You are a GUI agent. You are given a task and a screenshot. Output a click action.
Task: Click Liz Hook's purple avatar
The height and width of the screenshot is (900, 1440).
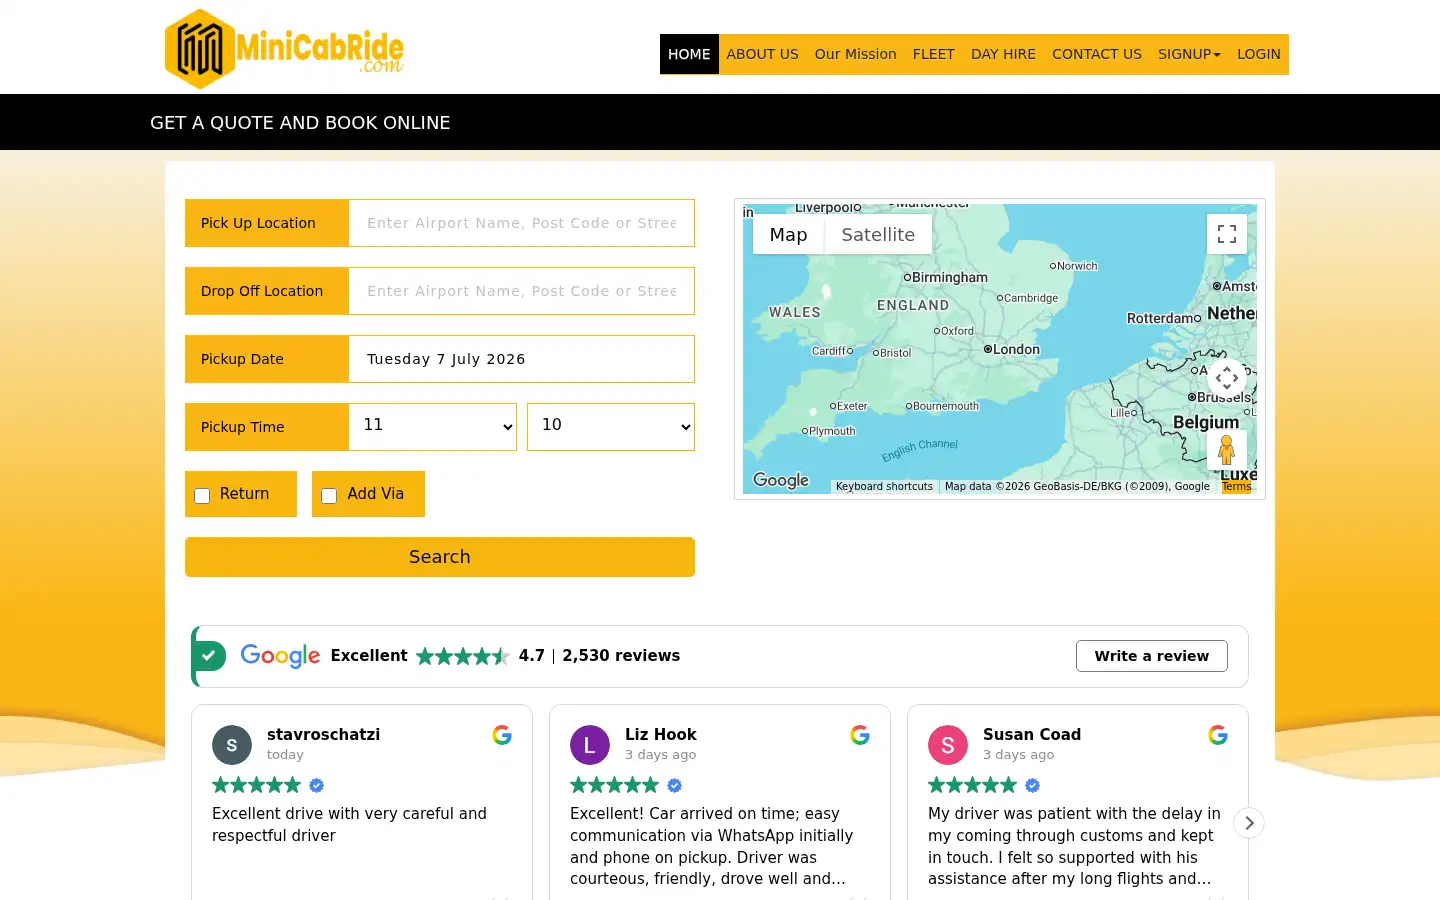(590, 745)
